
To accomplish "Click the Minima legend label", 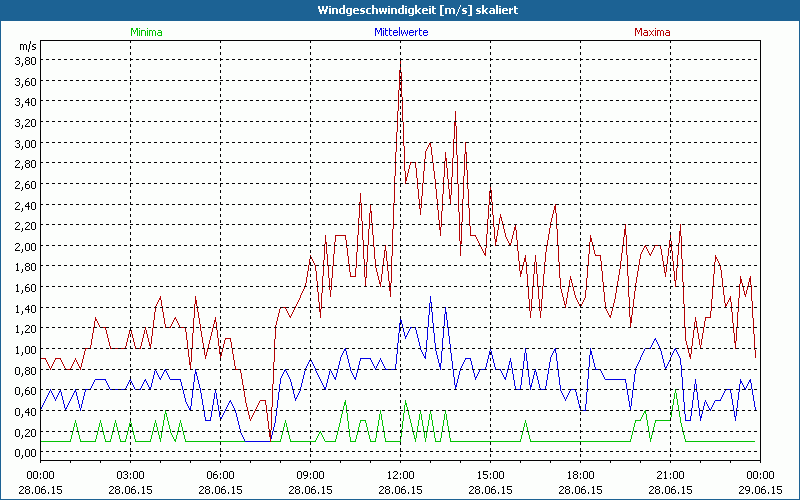I will pyautogui.click(x=145, y=32).
